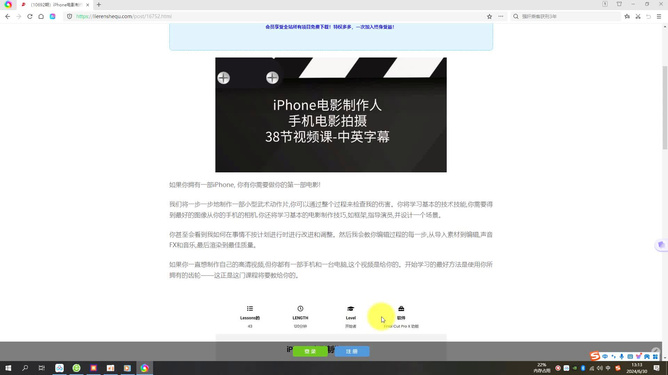Go back to the previous page
This screenshot has width=668, height=375.
click(7, 16)
